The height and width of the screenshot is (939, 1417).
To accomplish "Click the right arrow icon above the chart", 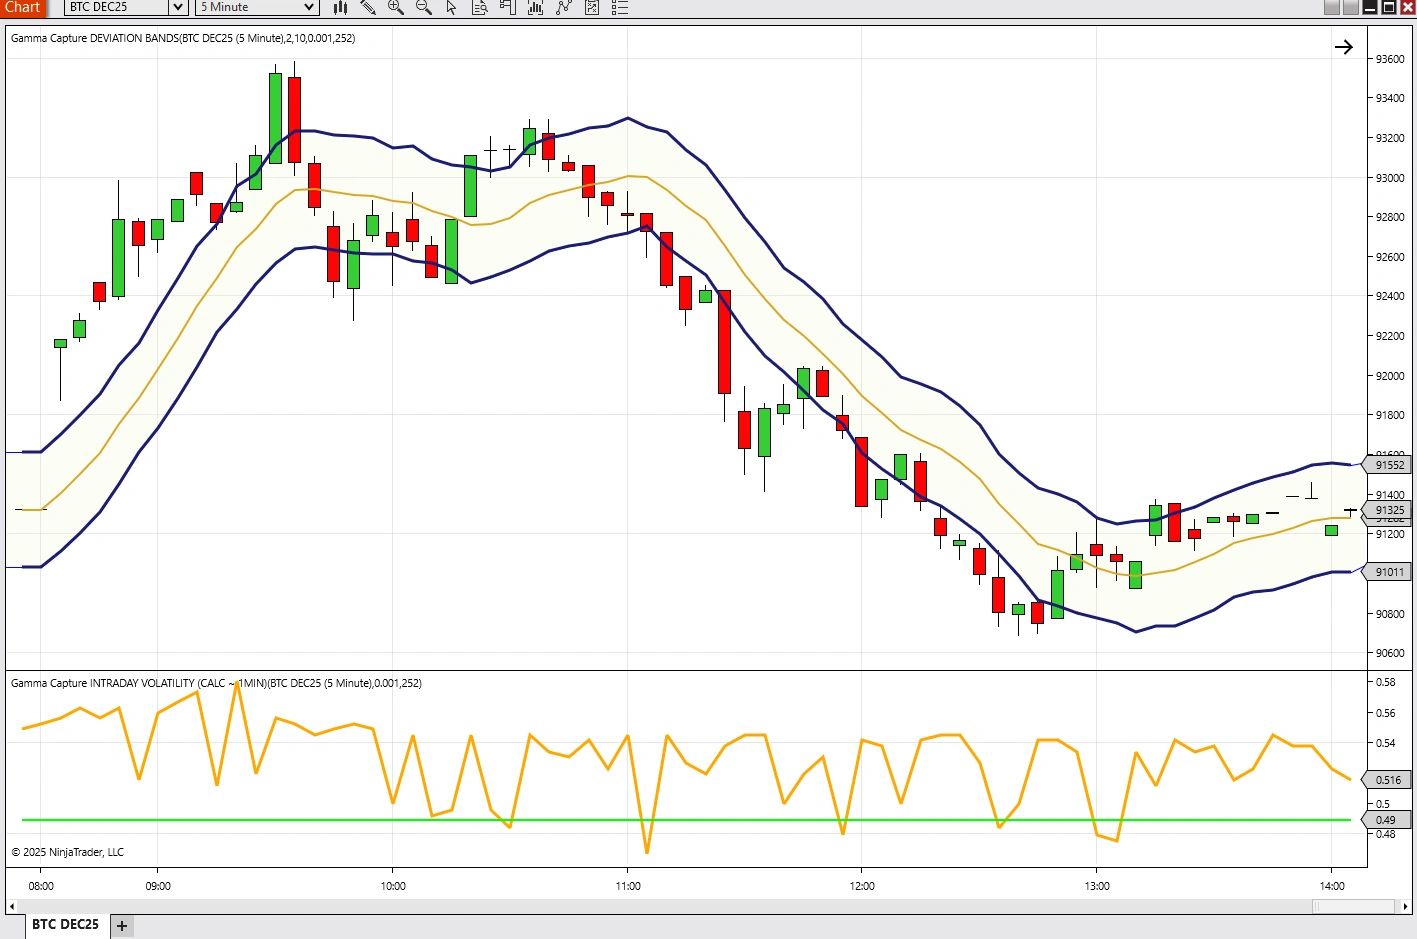I will tap(1344, 46).
